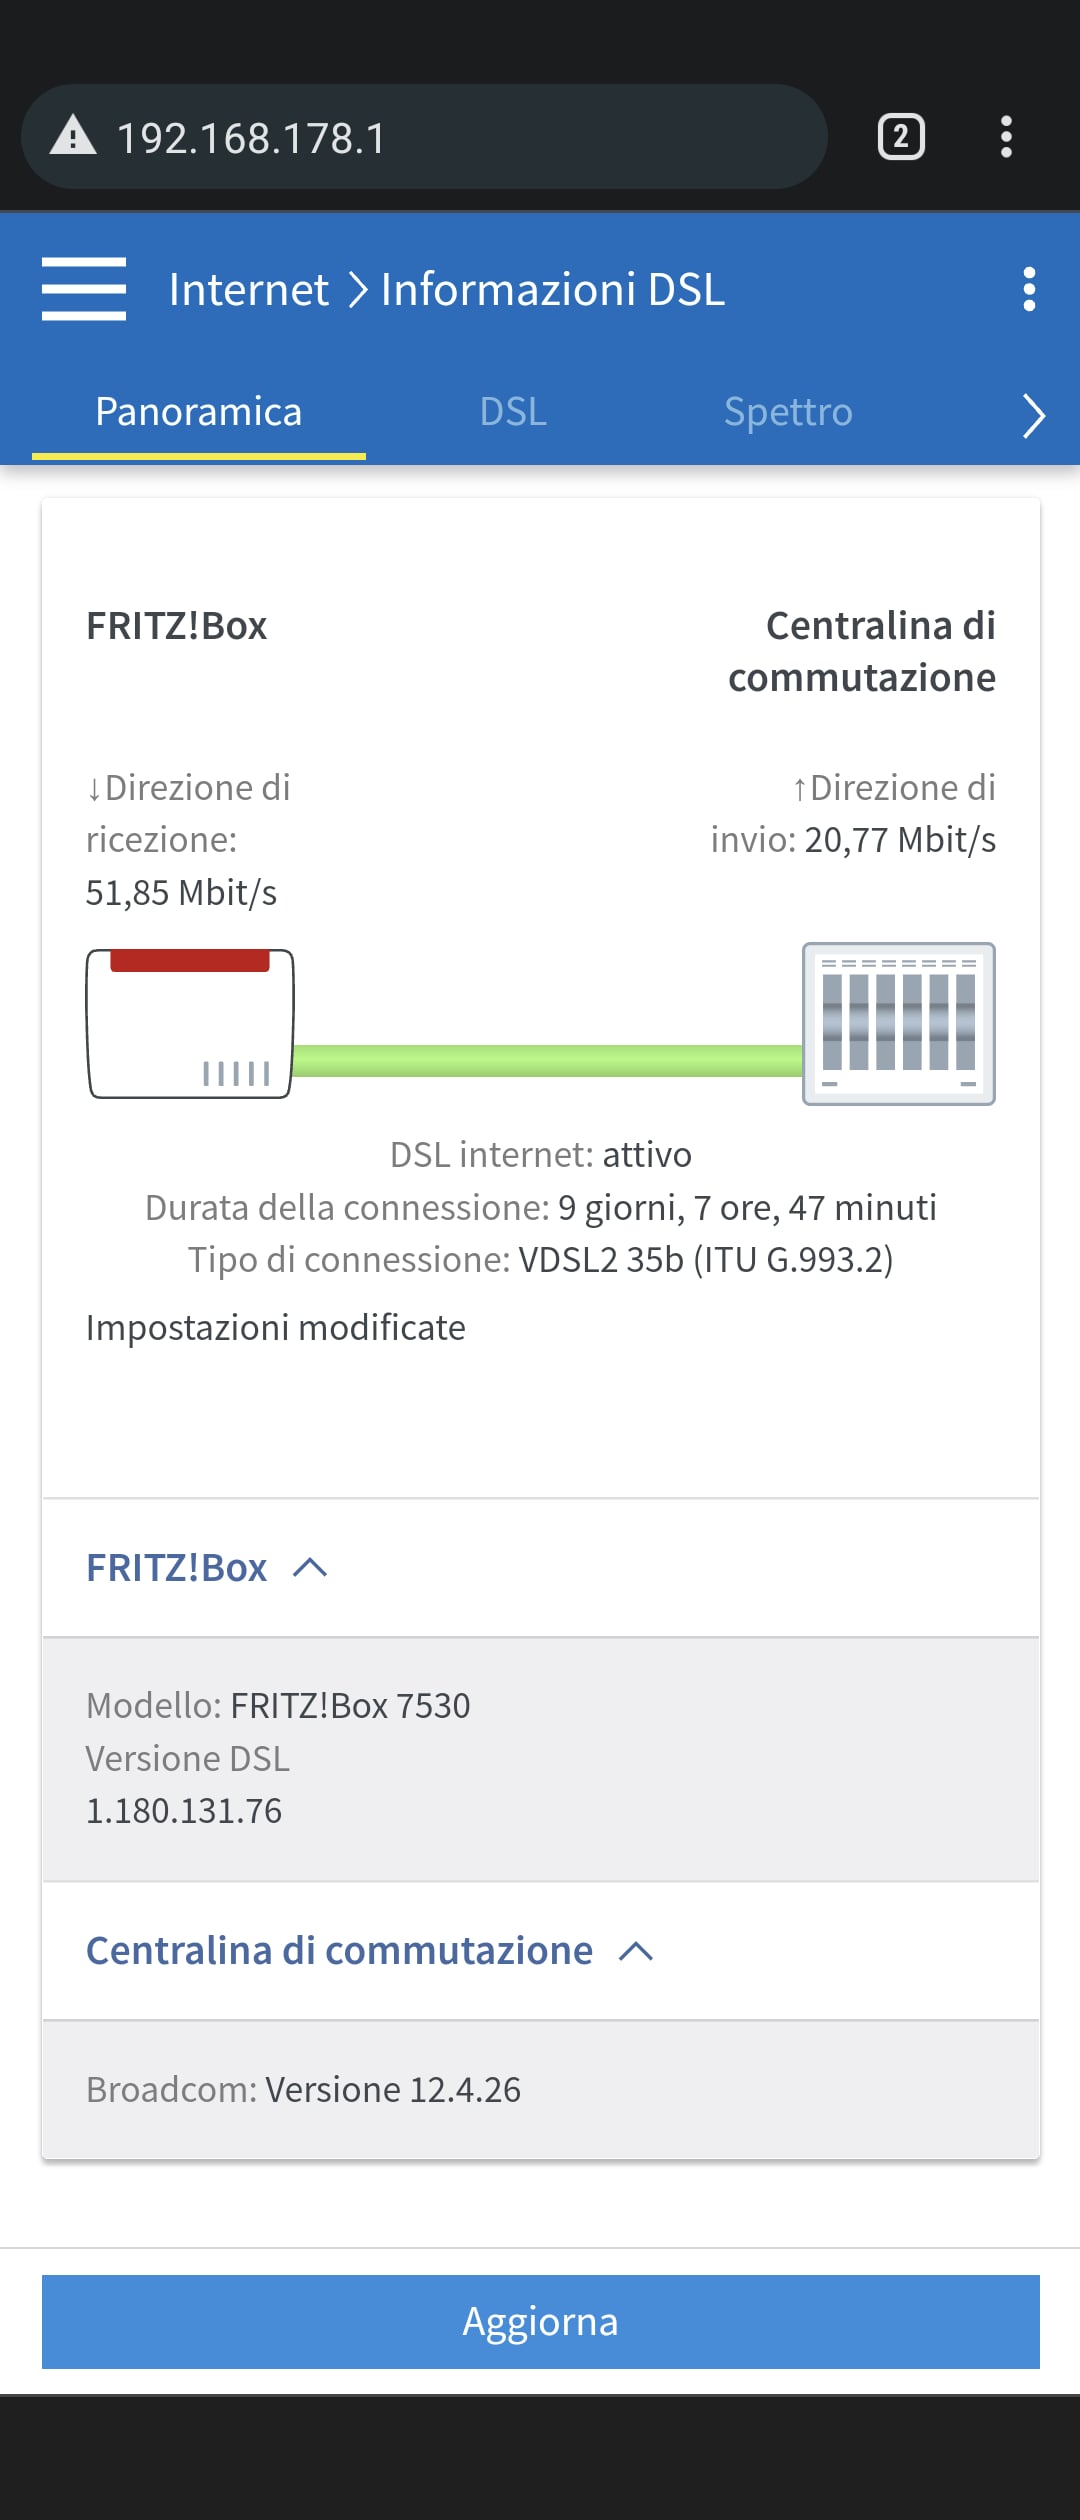Select the Panoramica tab

pyautogui.click(x=198, y=412)
